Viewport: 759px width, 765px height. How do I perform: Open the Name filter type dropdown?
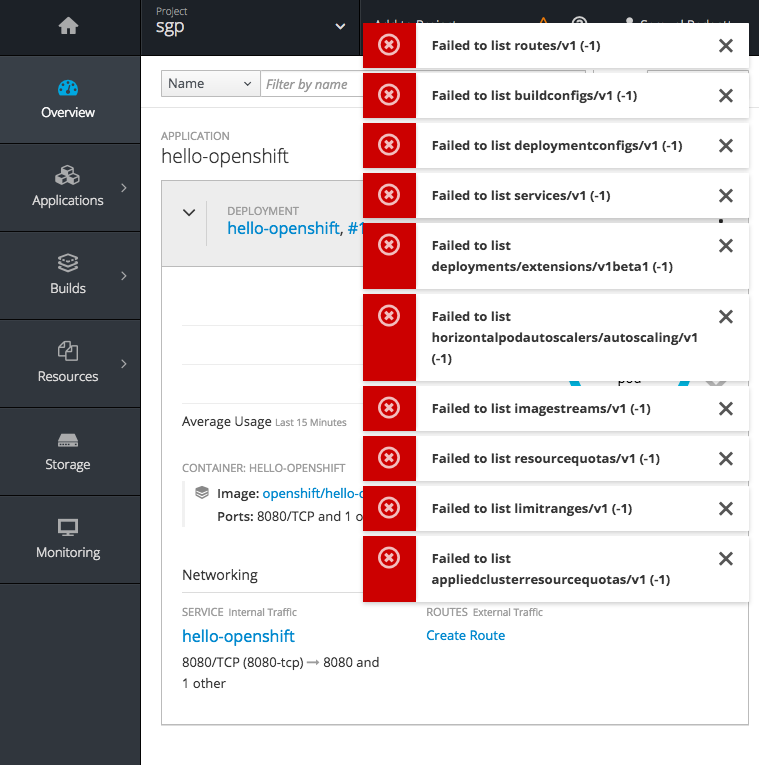coord(210,84)
